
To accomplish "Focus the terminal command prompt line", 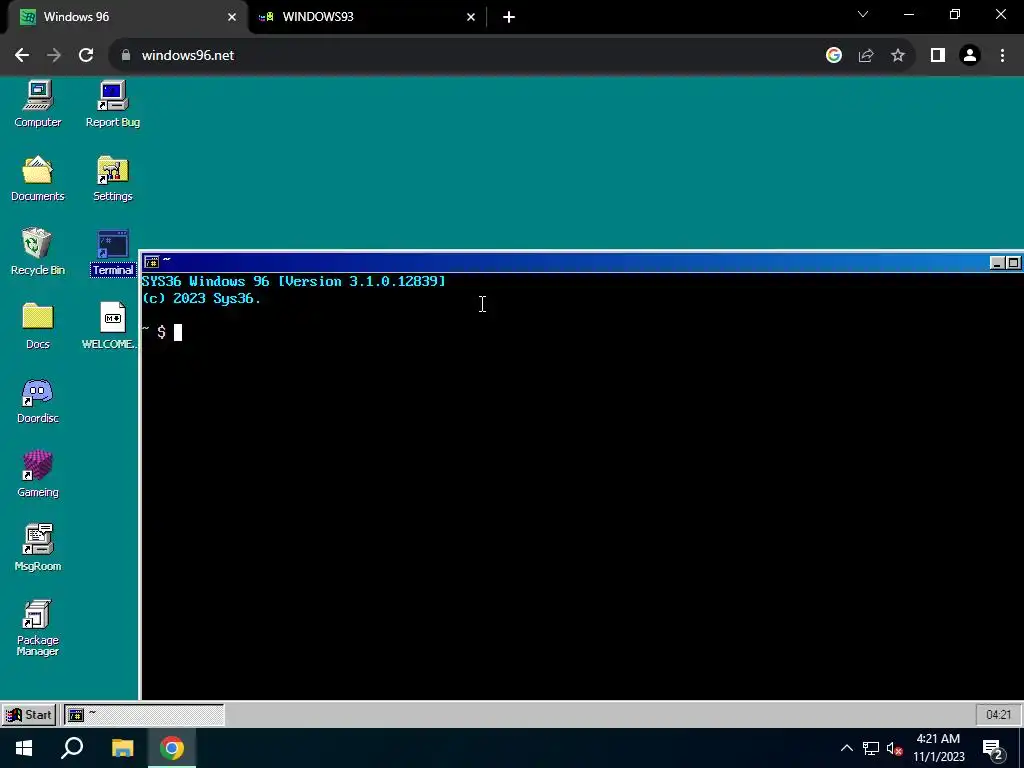I will (581, 332).
